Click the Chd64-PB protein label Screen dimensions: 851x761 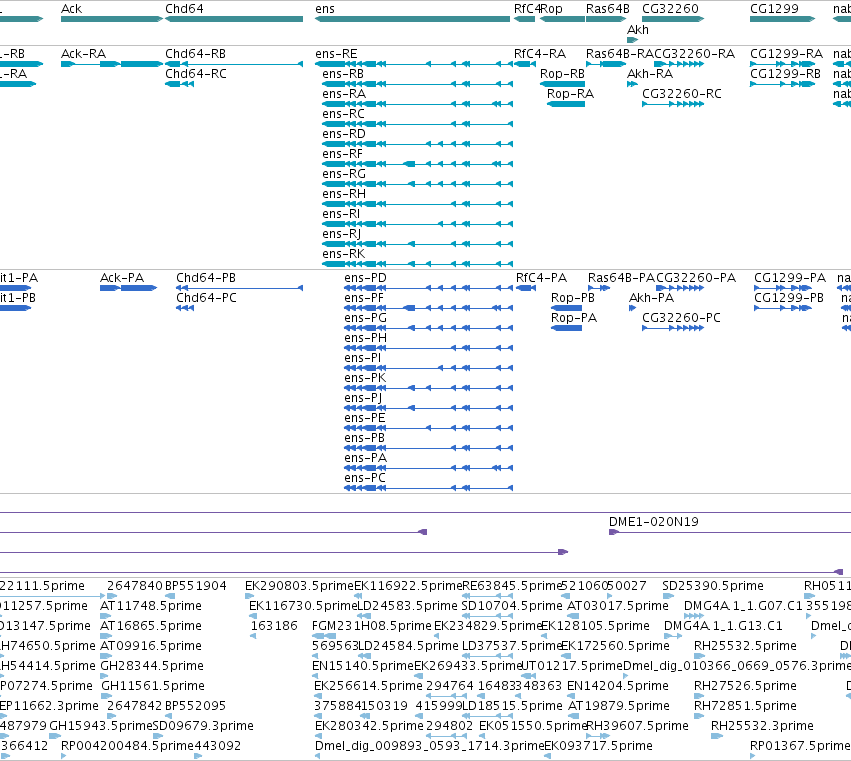[x=206, y=278]
